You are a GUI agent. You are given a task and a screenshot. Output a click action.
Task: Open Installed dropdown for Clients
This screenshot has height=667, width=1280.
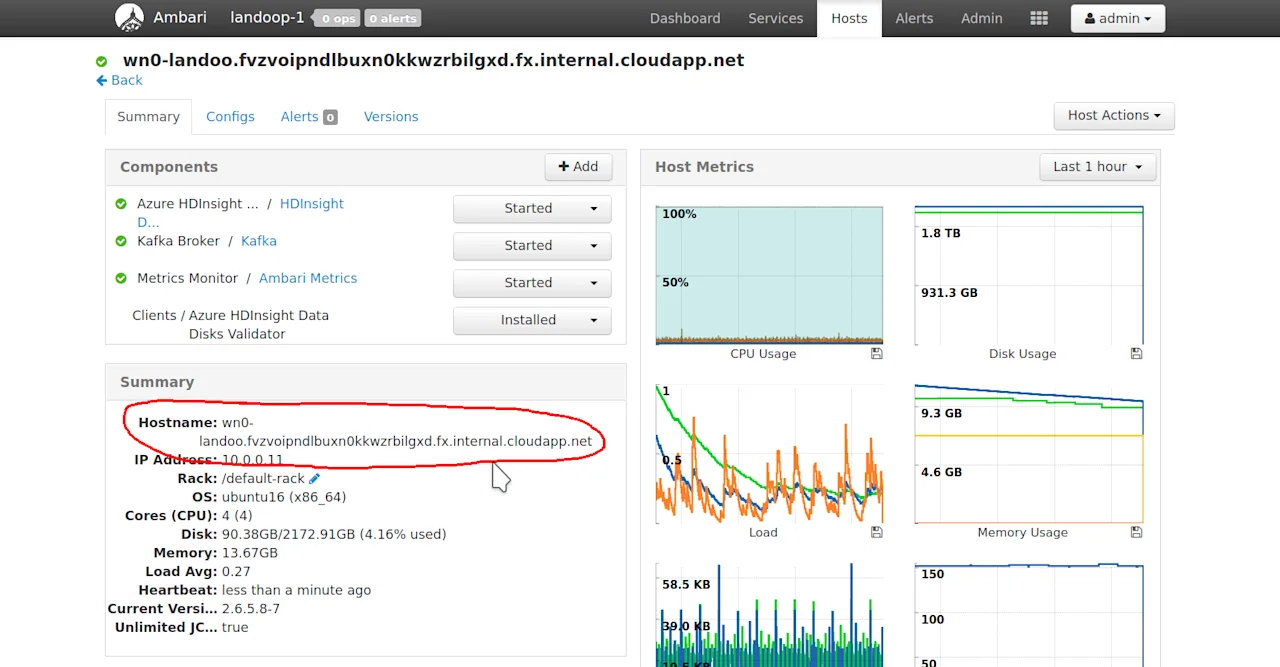[532, 320]
